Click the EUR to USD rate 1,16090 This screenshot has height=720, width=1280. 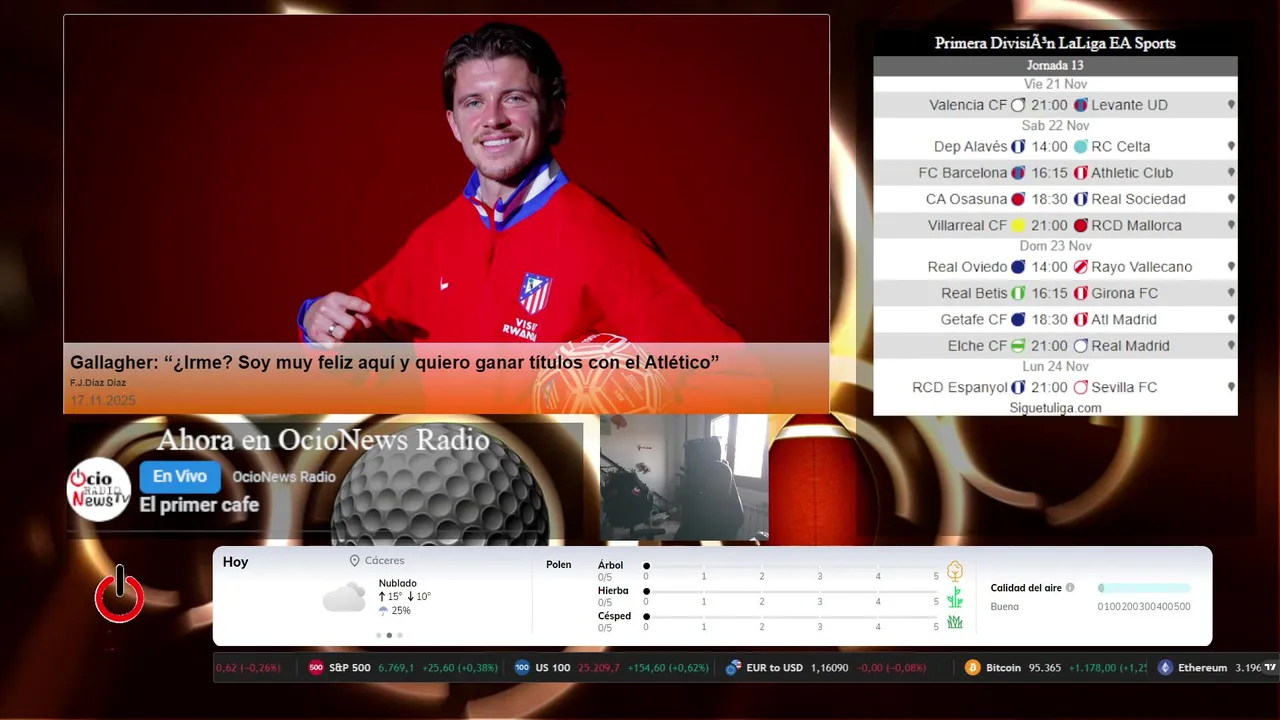click(829, 668)
